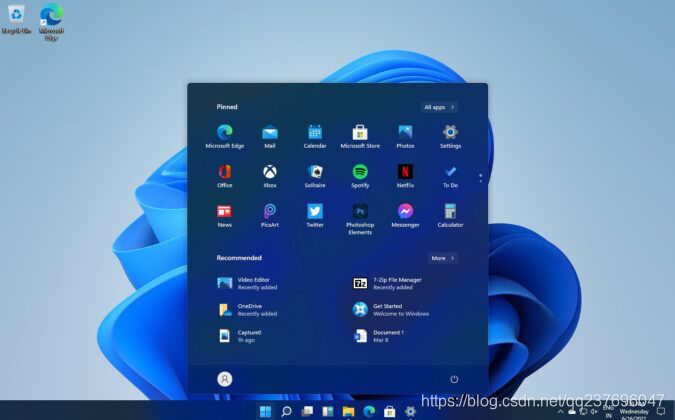Open Microsoft Store from pinned apps
The height and width of the screenshot is (420, 675).
[360, 136]
